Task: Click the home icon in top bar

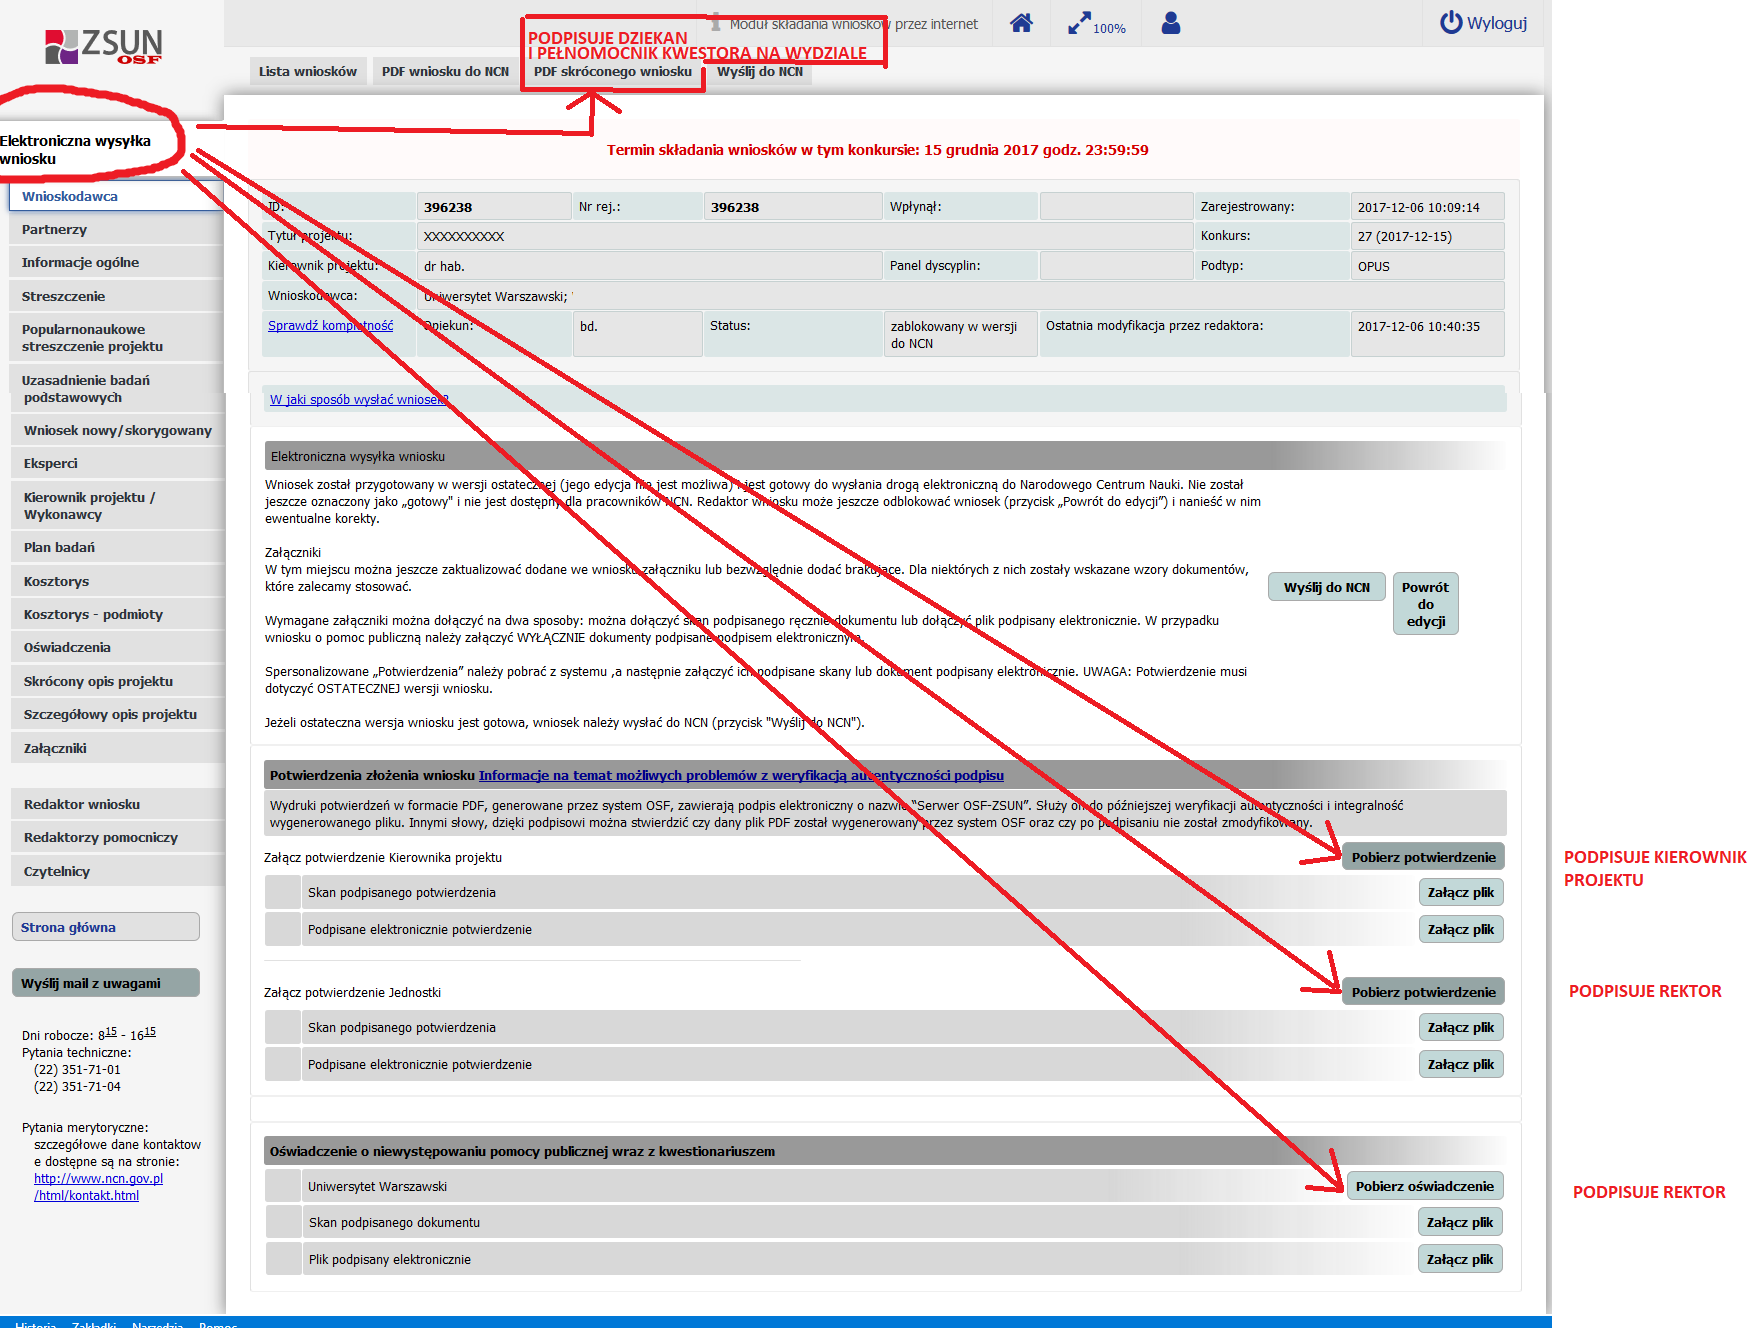Action: (1021, 23)
